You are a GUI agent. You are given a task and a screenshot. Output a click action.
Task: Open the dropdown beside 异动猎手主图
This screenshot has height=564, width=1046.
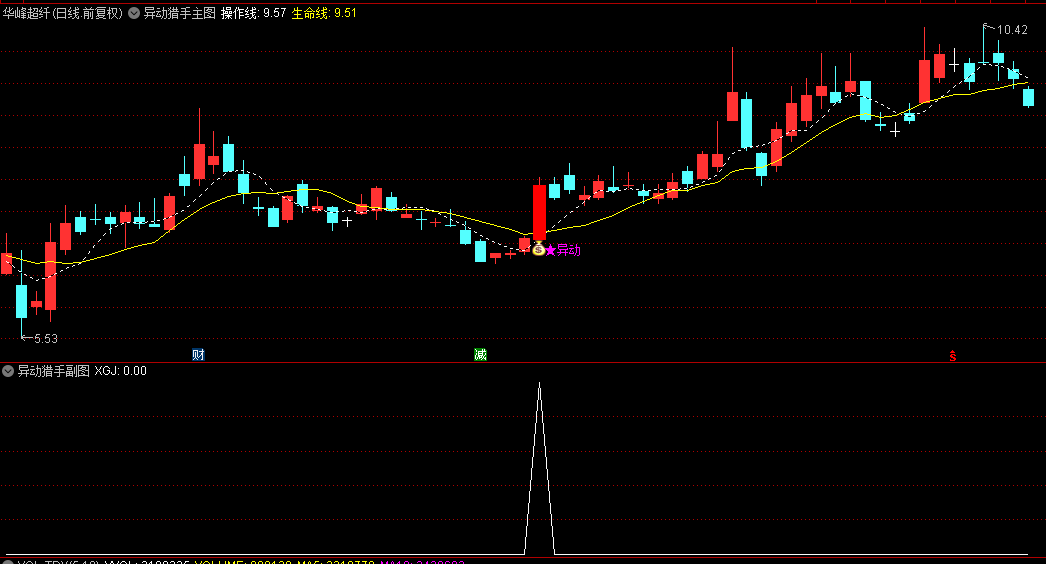pos(133,13)
